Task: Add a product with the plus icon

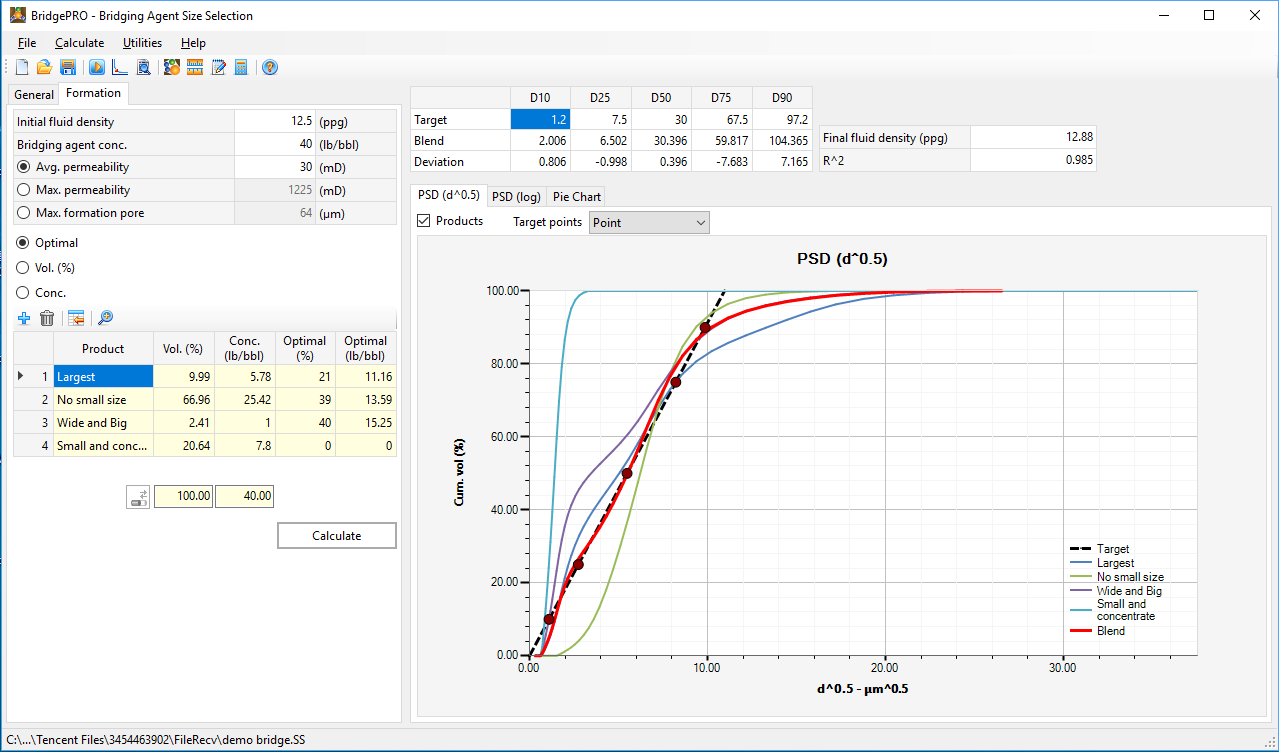Action: pos(24,318)
